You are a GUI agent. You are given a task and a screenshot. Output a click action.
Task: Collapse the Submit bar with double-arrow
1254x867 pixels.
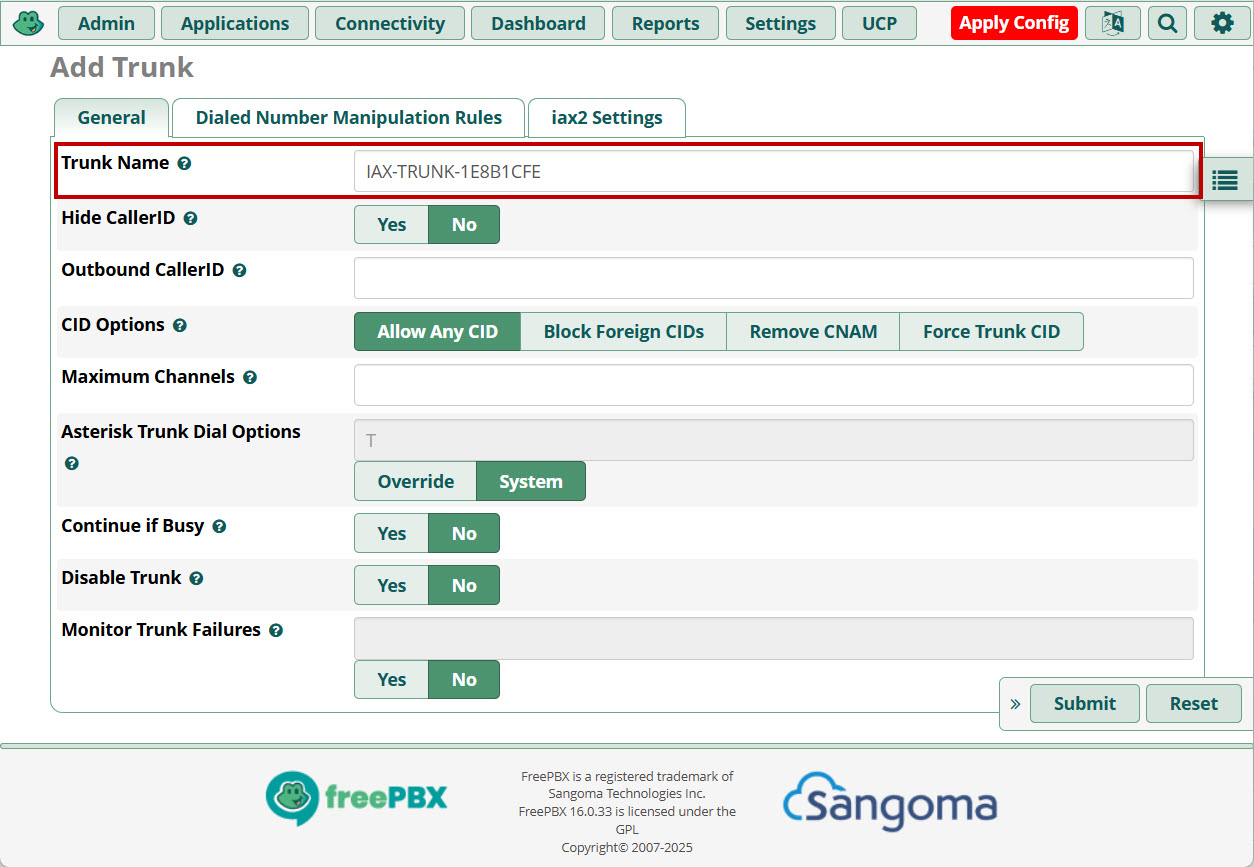(1015, 704)
